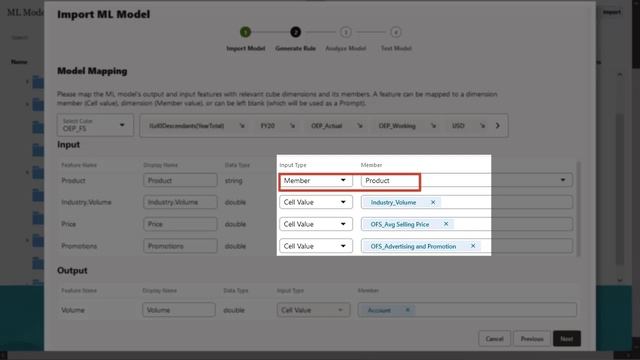Click the FY20 dimension member
640x360 pixels.
pos(267,126)
